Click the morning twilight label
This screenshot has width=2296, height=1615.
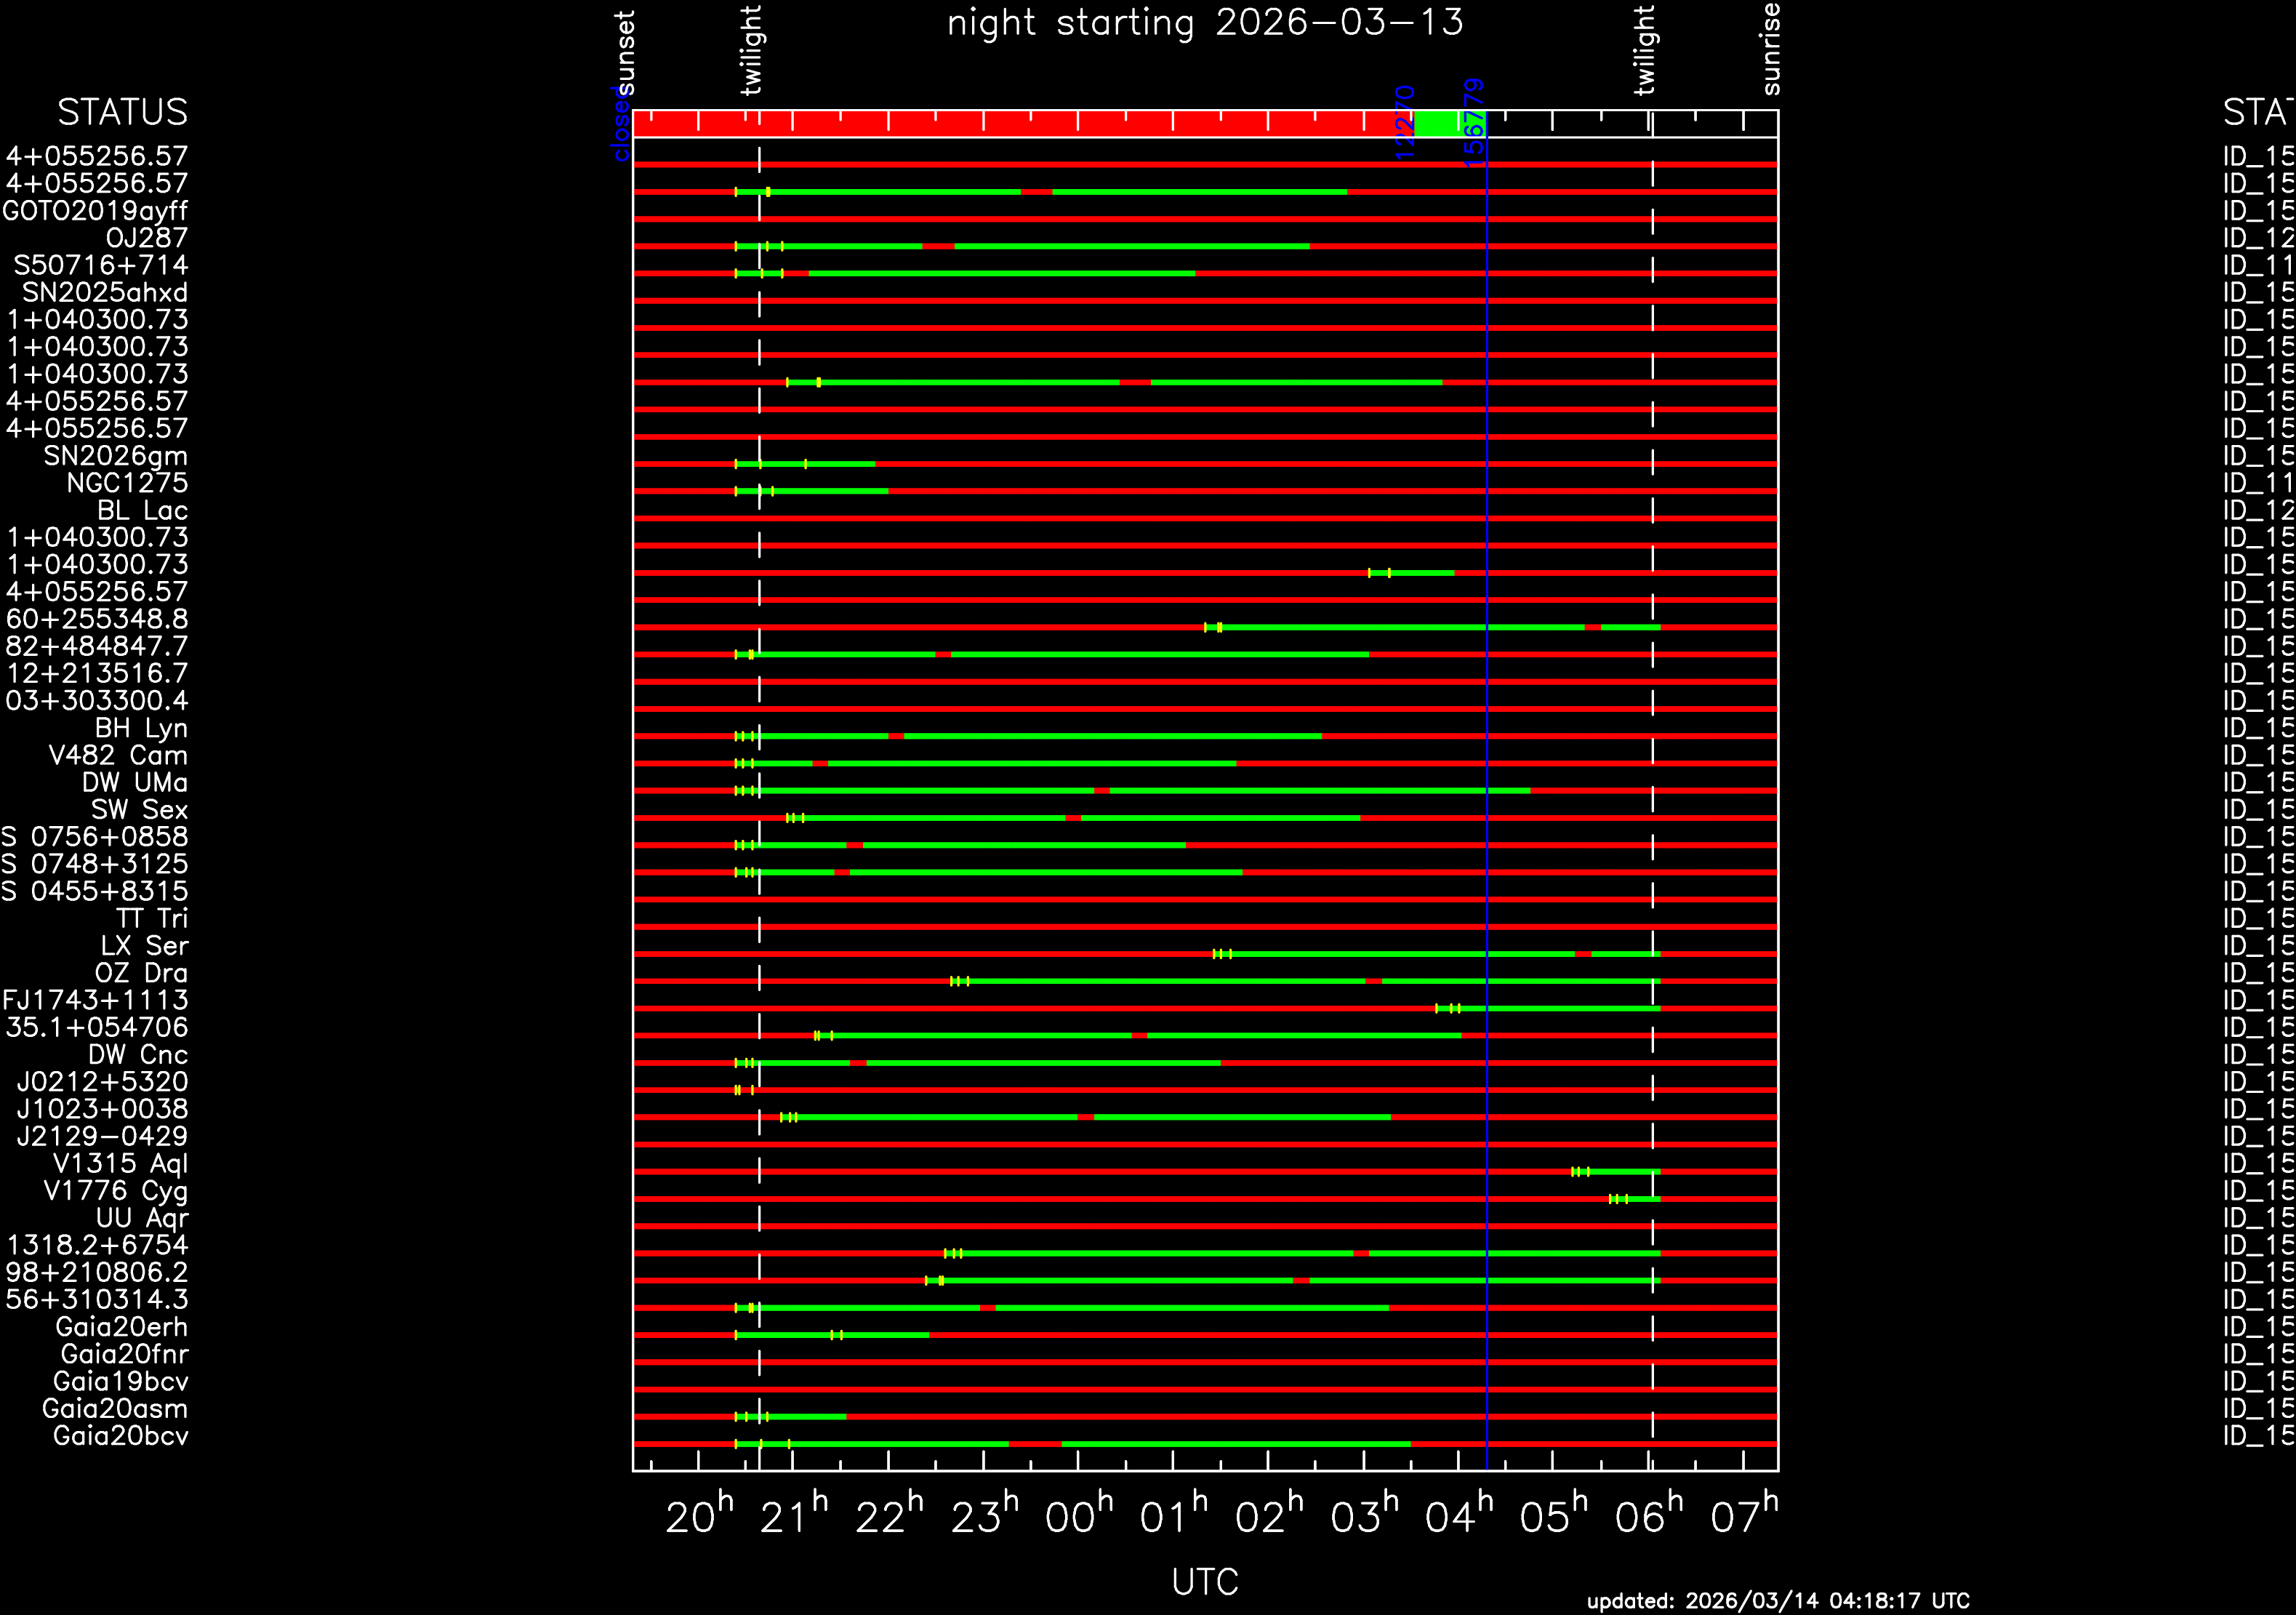click(x=1644, y=50)
